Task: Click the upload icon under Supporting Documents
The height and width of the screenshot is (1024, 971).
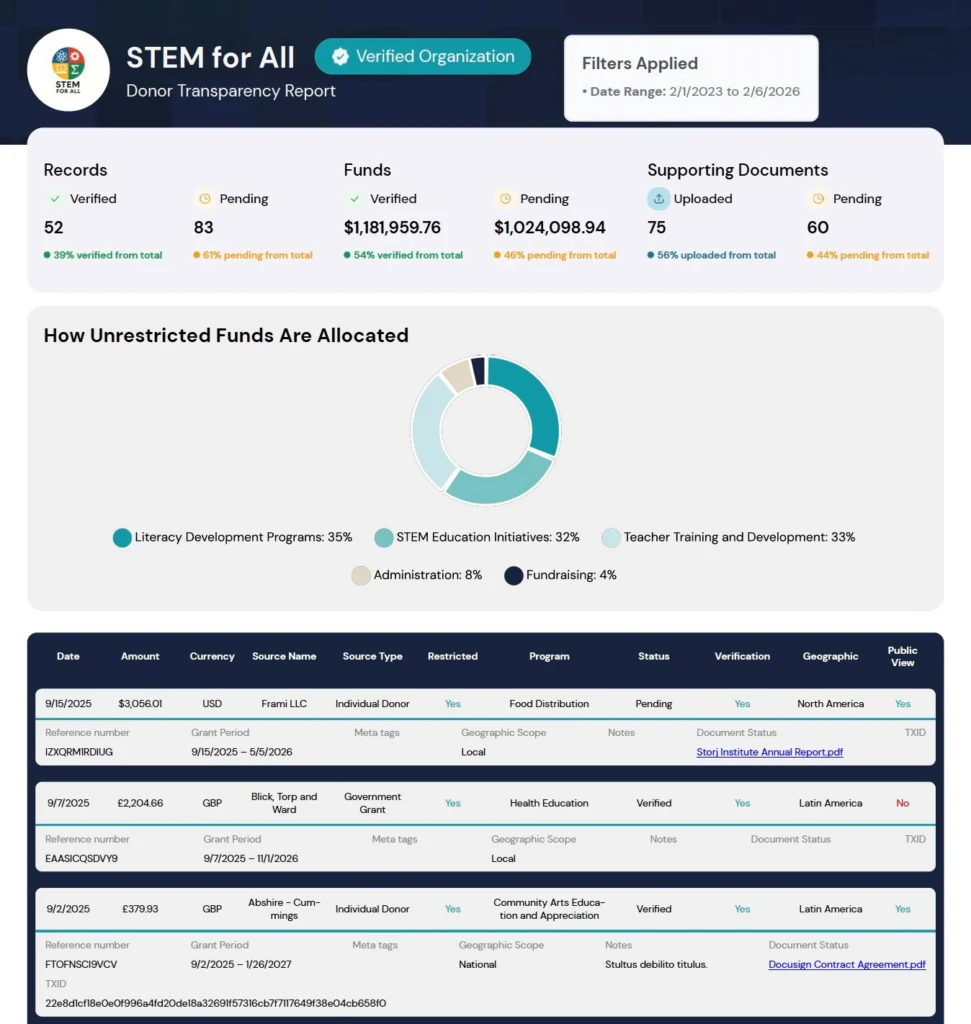Action: [658, 198]
